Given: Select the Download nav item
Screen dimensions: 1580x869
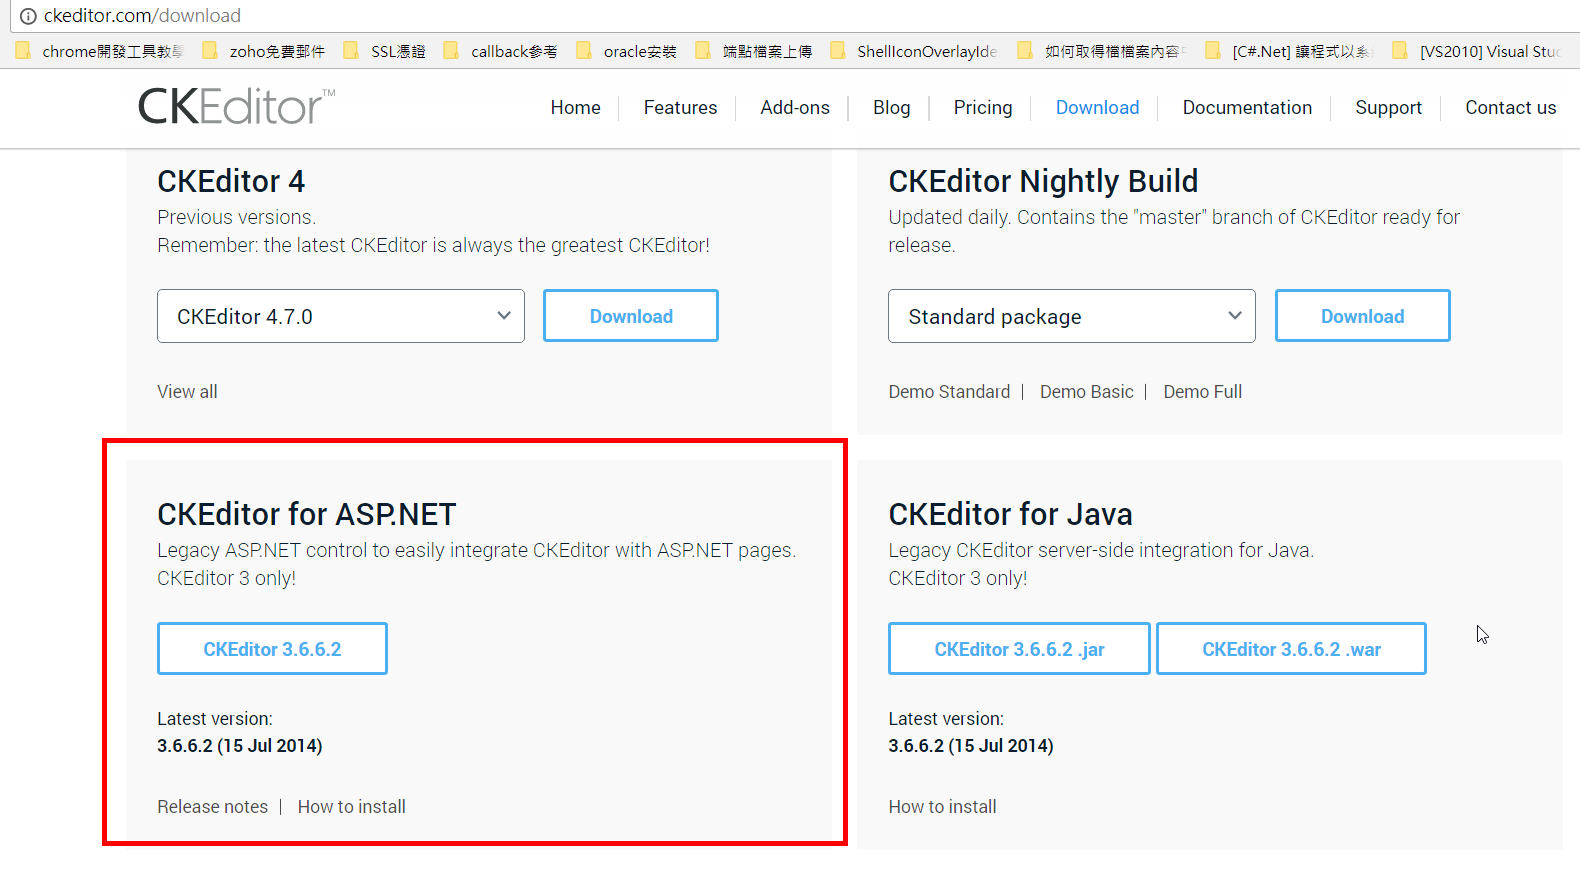Looking at the screenshot, I should [1098, 107].
